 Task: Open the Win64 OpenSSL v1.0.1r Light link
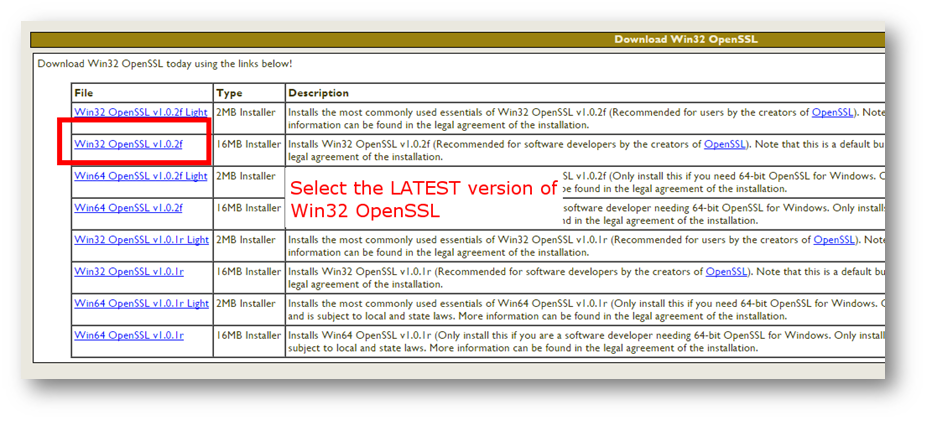(x=141, y=304)
